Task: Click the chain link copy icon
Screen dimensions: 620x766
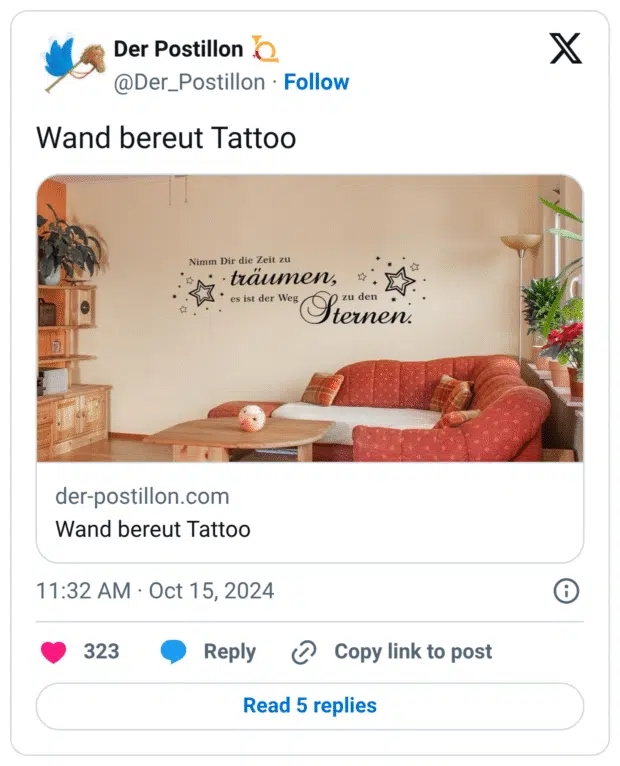Action: click(304, 652)
